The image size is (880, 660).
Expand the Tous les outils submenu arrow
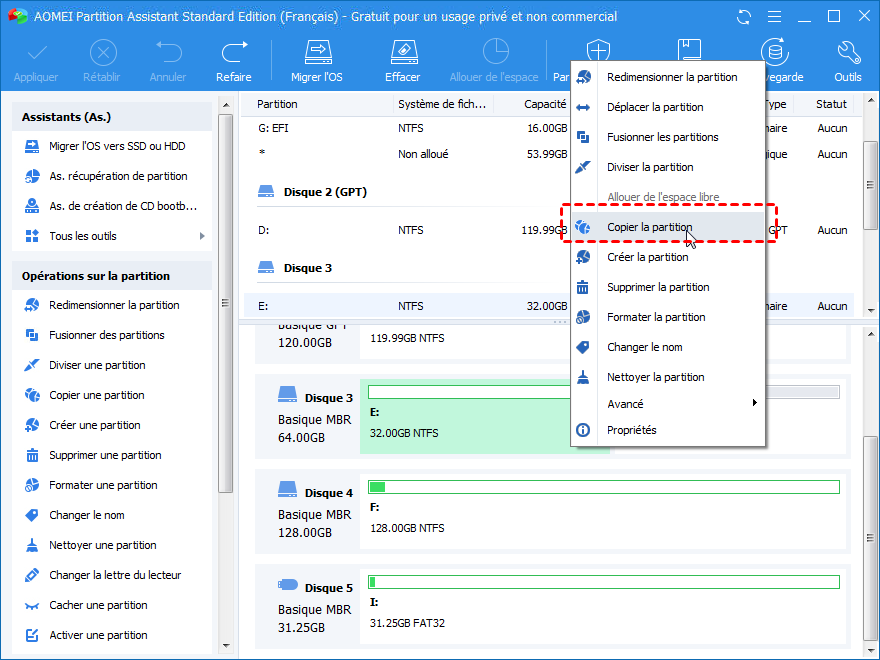click(x=202, y=236)
